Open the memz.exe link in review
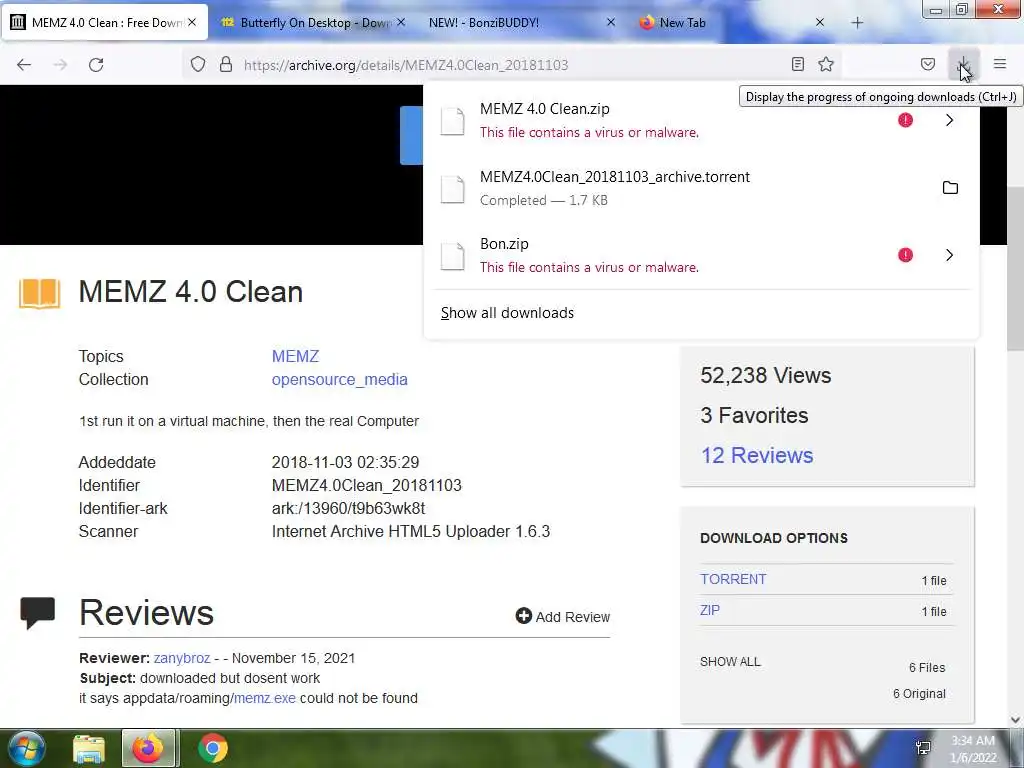1024x768 pixels. click(264, 698)
